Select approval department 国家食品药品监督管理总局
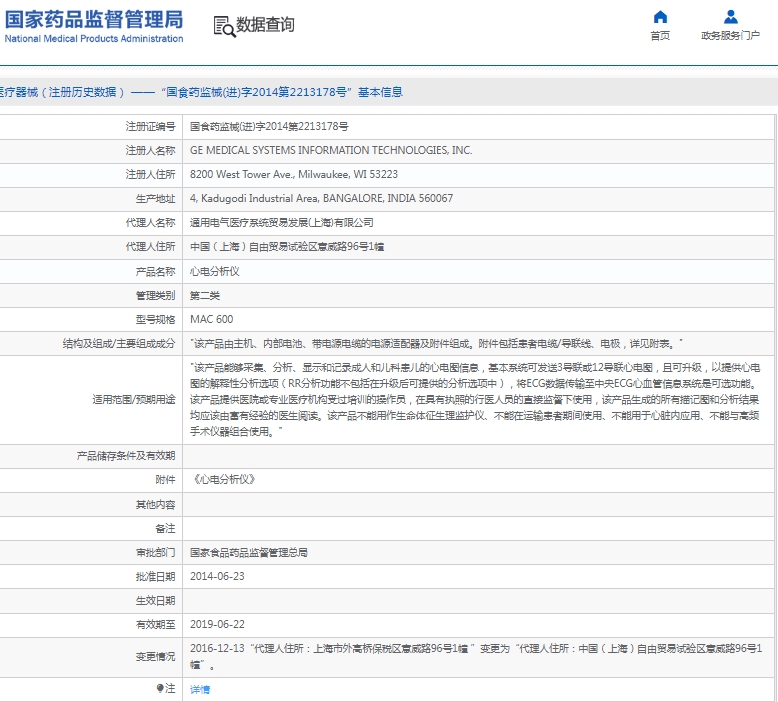778x702 pixels. [x=249, y=553]
